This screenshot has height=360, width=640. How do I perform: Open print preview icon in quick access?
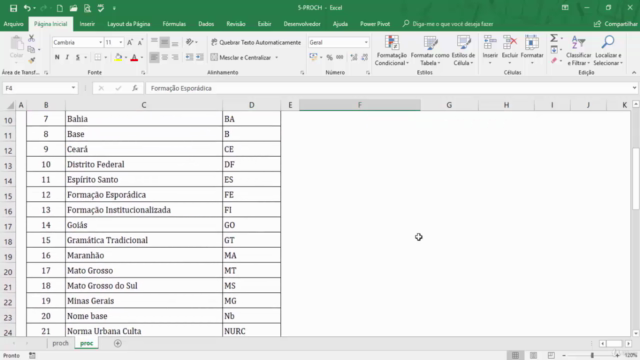pos(87,8)
